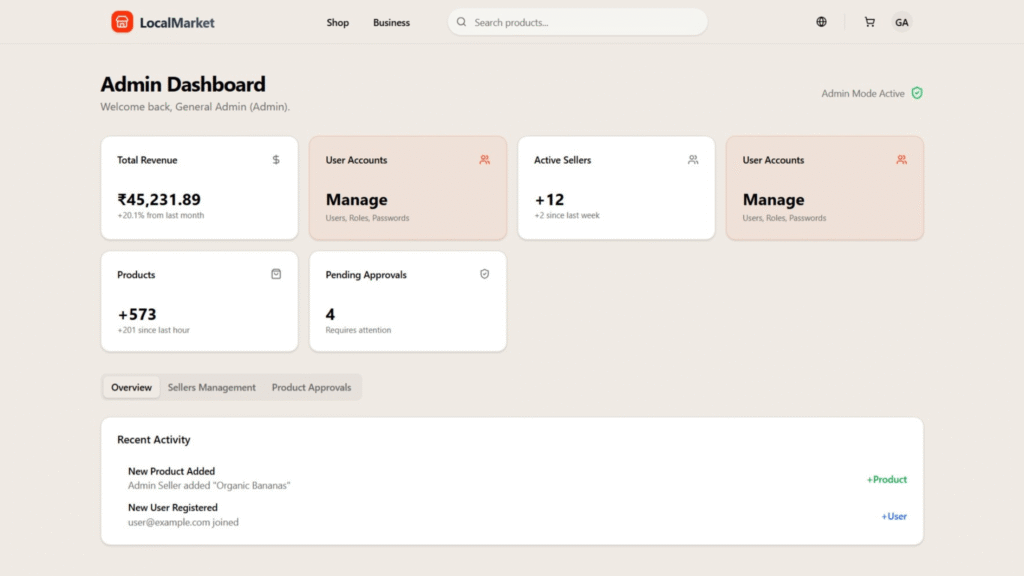Image resolution: width=1024 pixels, height=576 pixels.
Task: Open the Business navigation item
Action: point(391,22)
